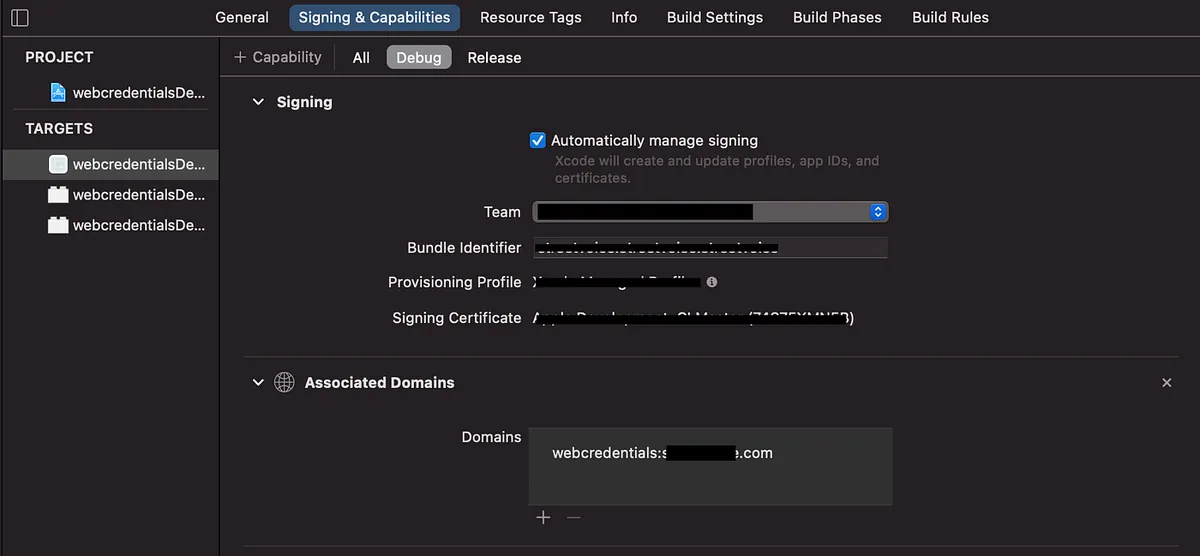Screen dimensions: 1200x556
Task: Select the first webcredentialsDe target app icon
Action: 58,164
